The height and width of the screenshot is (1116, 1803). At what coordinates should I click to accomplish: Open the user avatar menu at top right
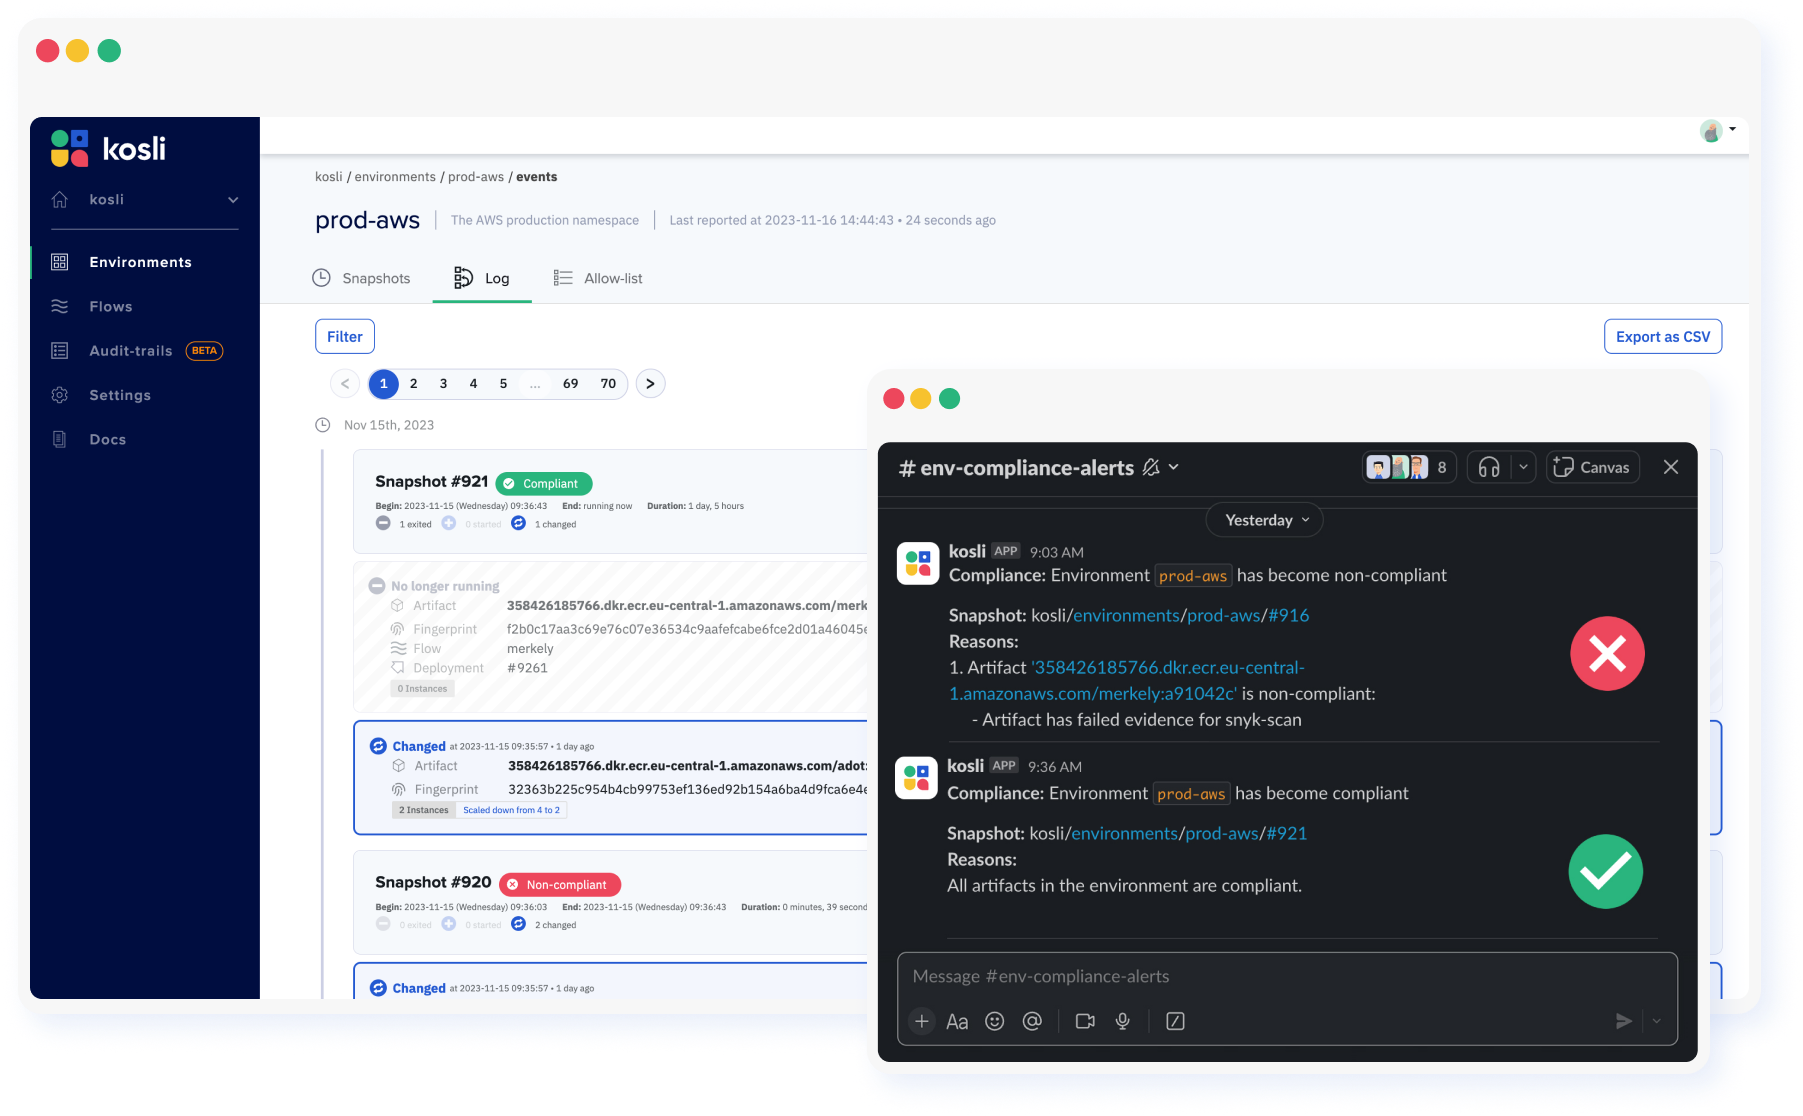1718,130
